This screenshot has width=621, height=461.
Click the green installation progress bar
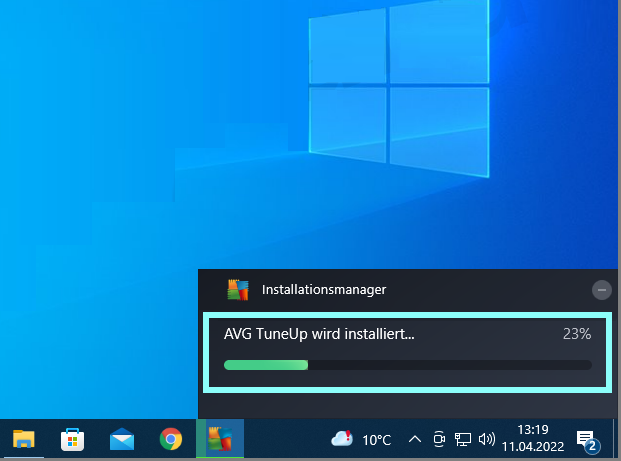[408, 365]
